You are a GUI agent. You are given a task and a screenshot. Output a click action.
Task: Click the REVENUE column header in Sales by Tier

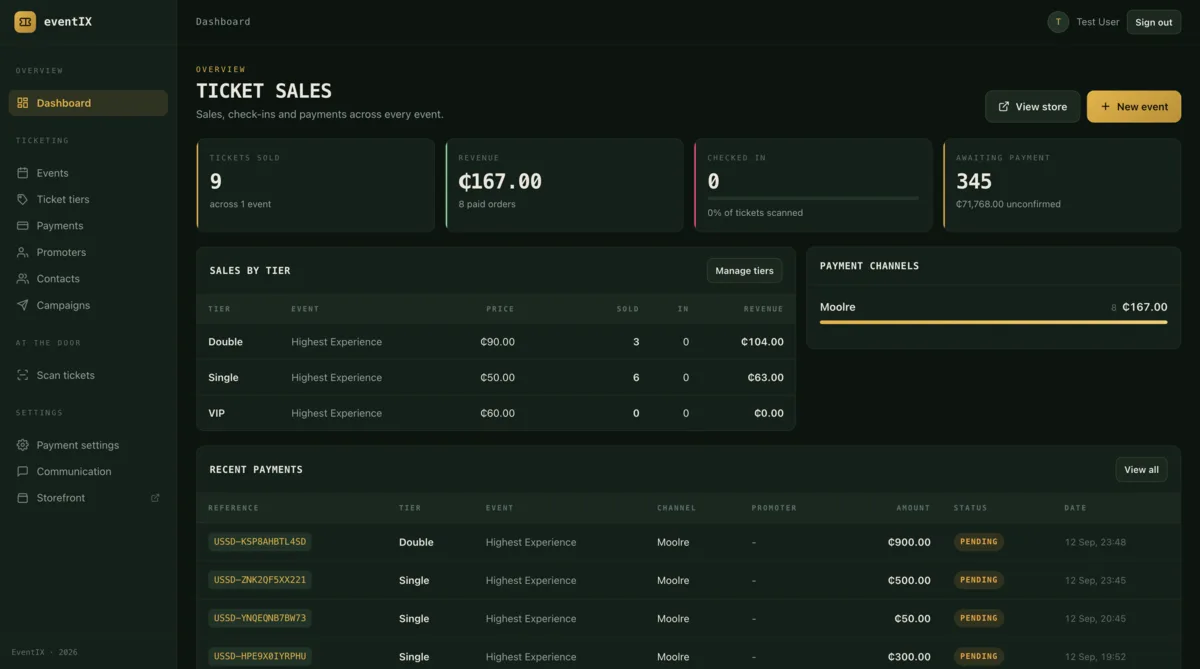tap(763, 309)
